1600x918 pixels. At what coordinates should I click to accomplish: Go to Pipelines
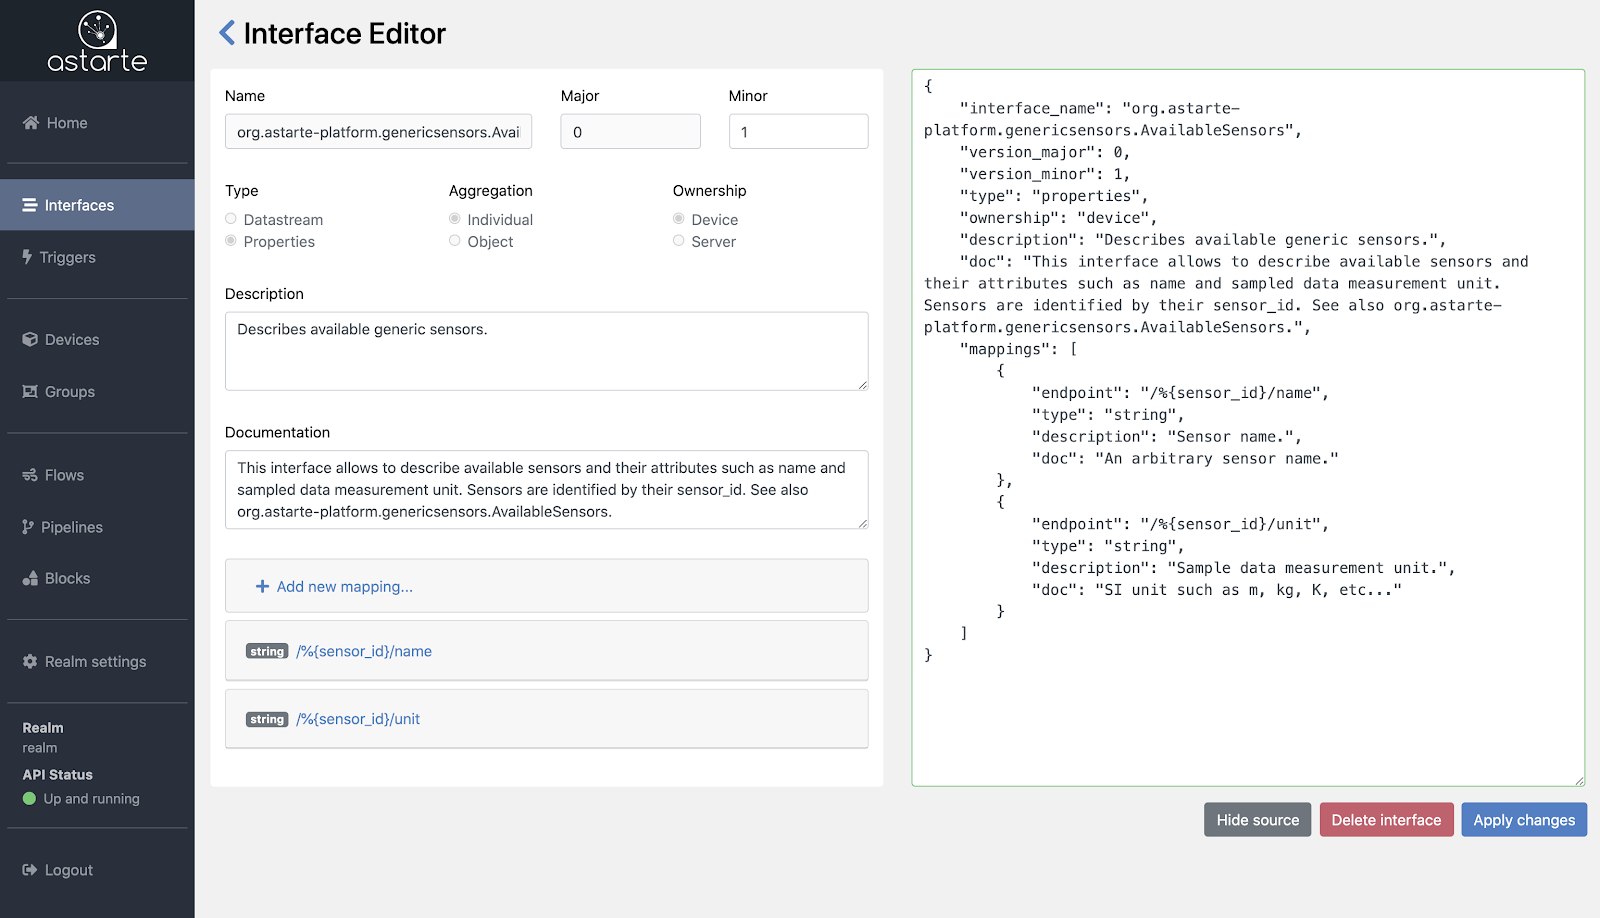pos(72,526)
